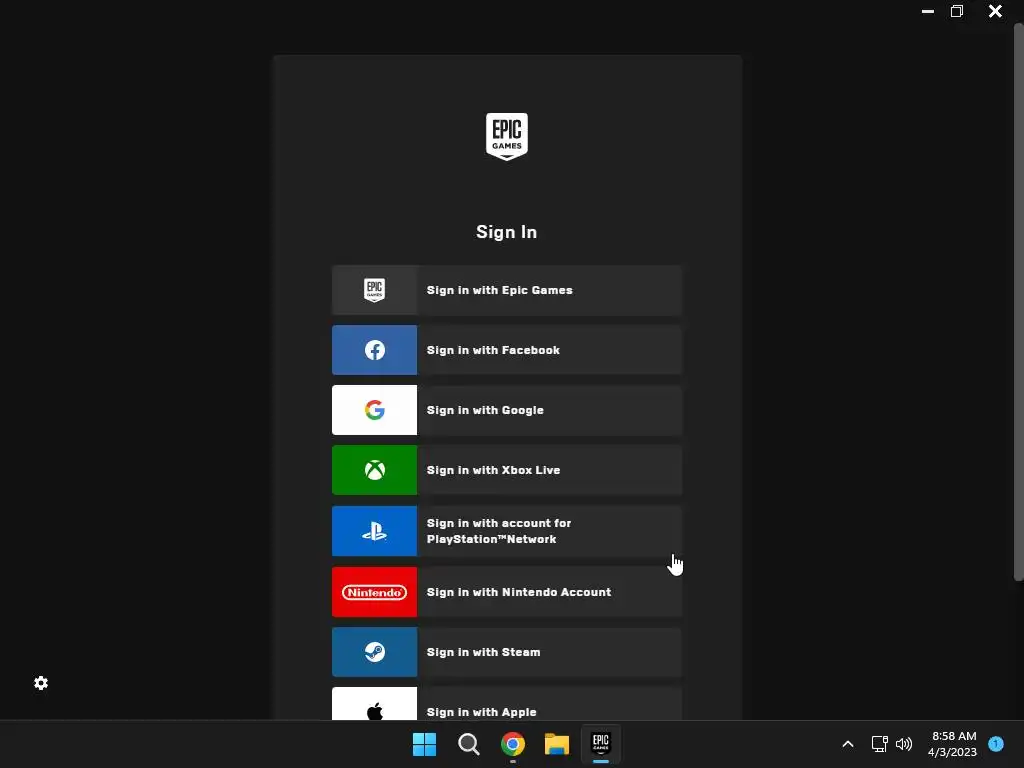Image resolution: width=1024 pixels, height=768 pixels.
Task: Click the large Epic Games logo at top
Action: [507, 136]
